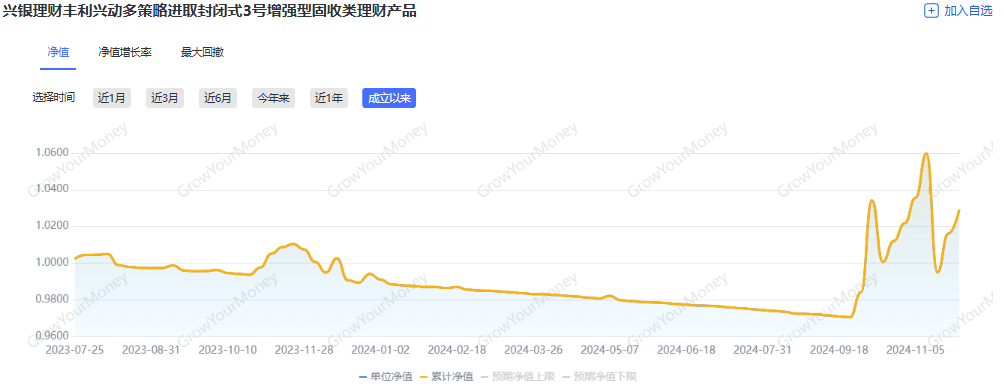Viewport: 1004px width, 386px height.
Task: Open the 净值增长率 tab
Action: [125, 52]
